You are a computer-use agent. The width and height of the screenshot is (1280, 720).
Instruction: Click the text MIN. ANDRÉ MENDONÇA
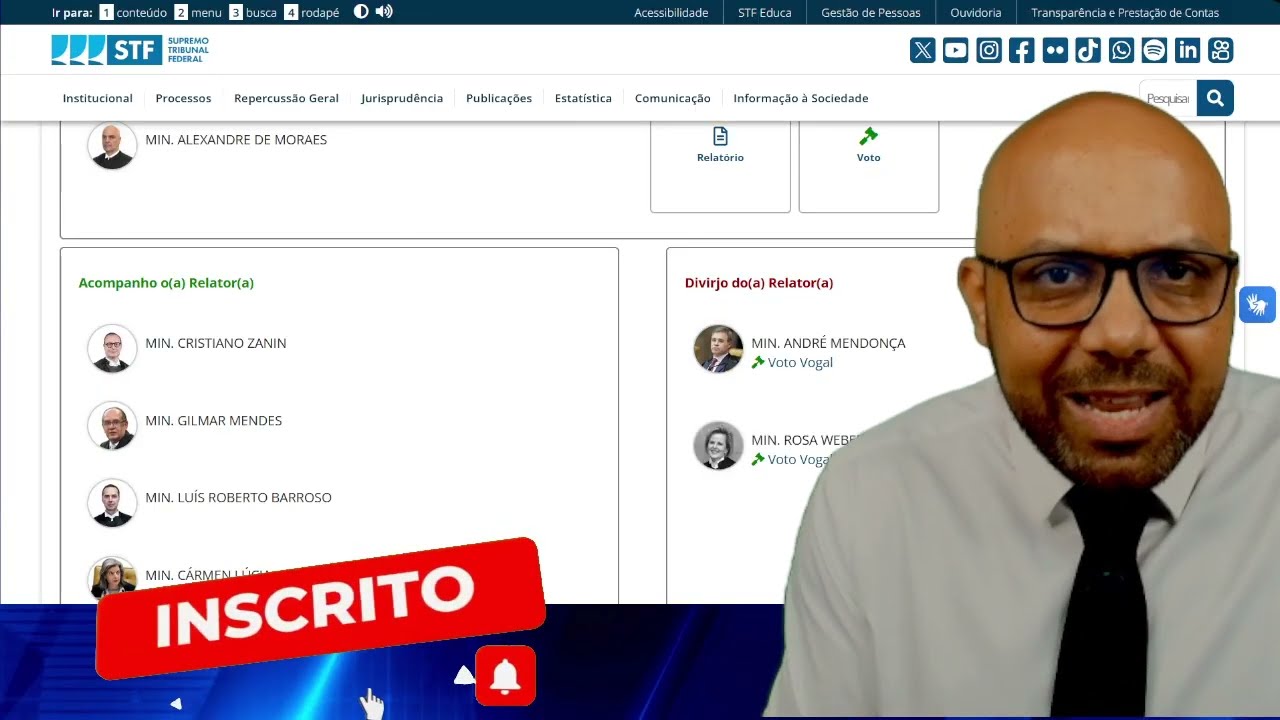828,343
